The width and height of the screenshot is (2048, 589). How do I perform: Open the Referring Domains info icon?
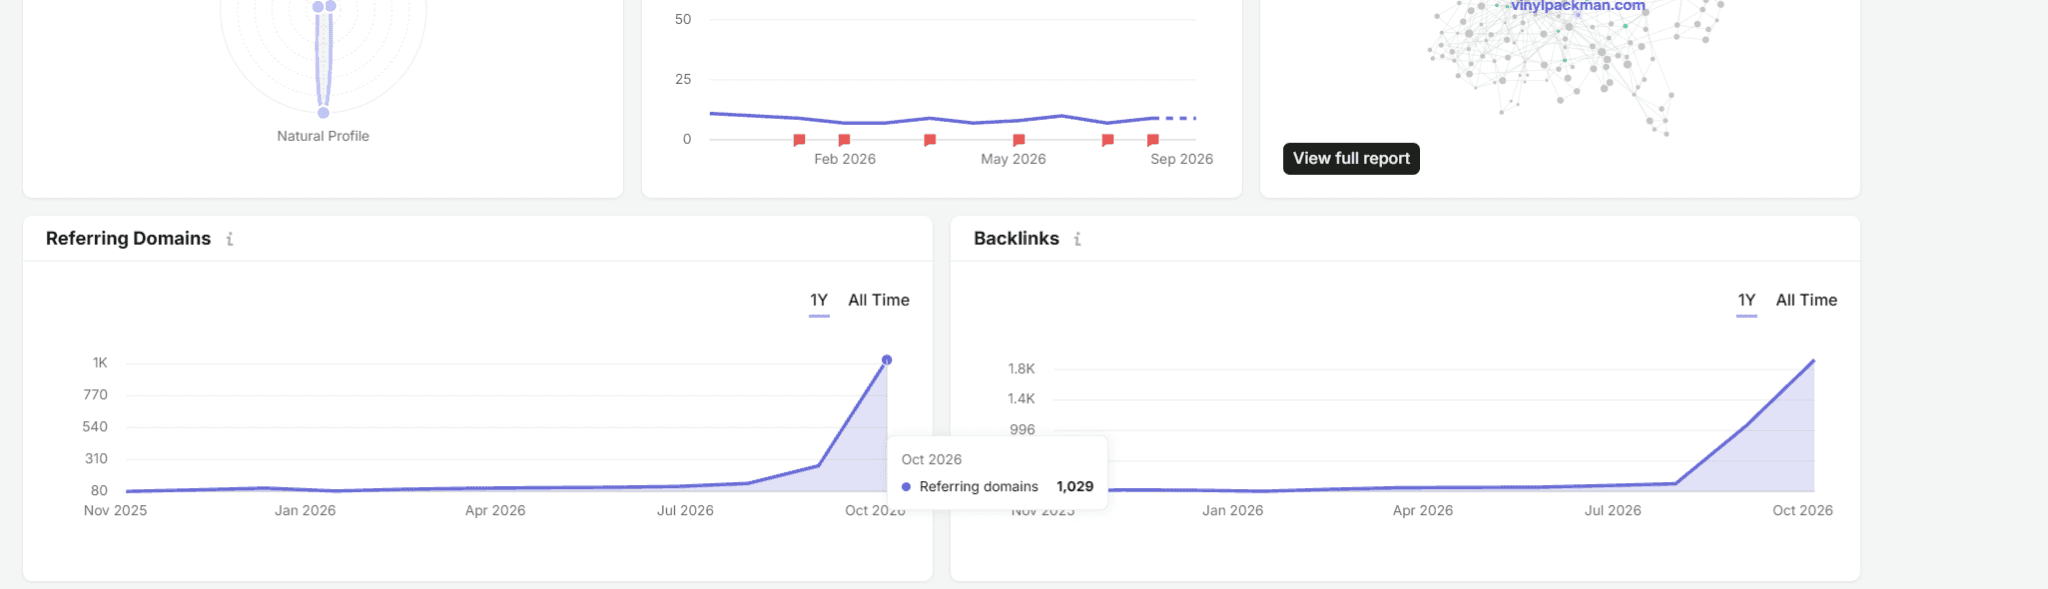tap(230, 239)
